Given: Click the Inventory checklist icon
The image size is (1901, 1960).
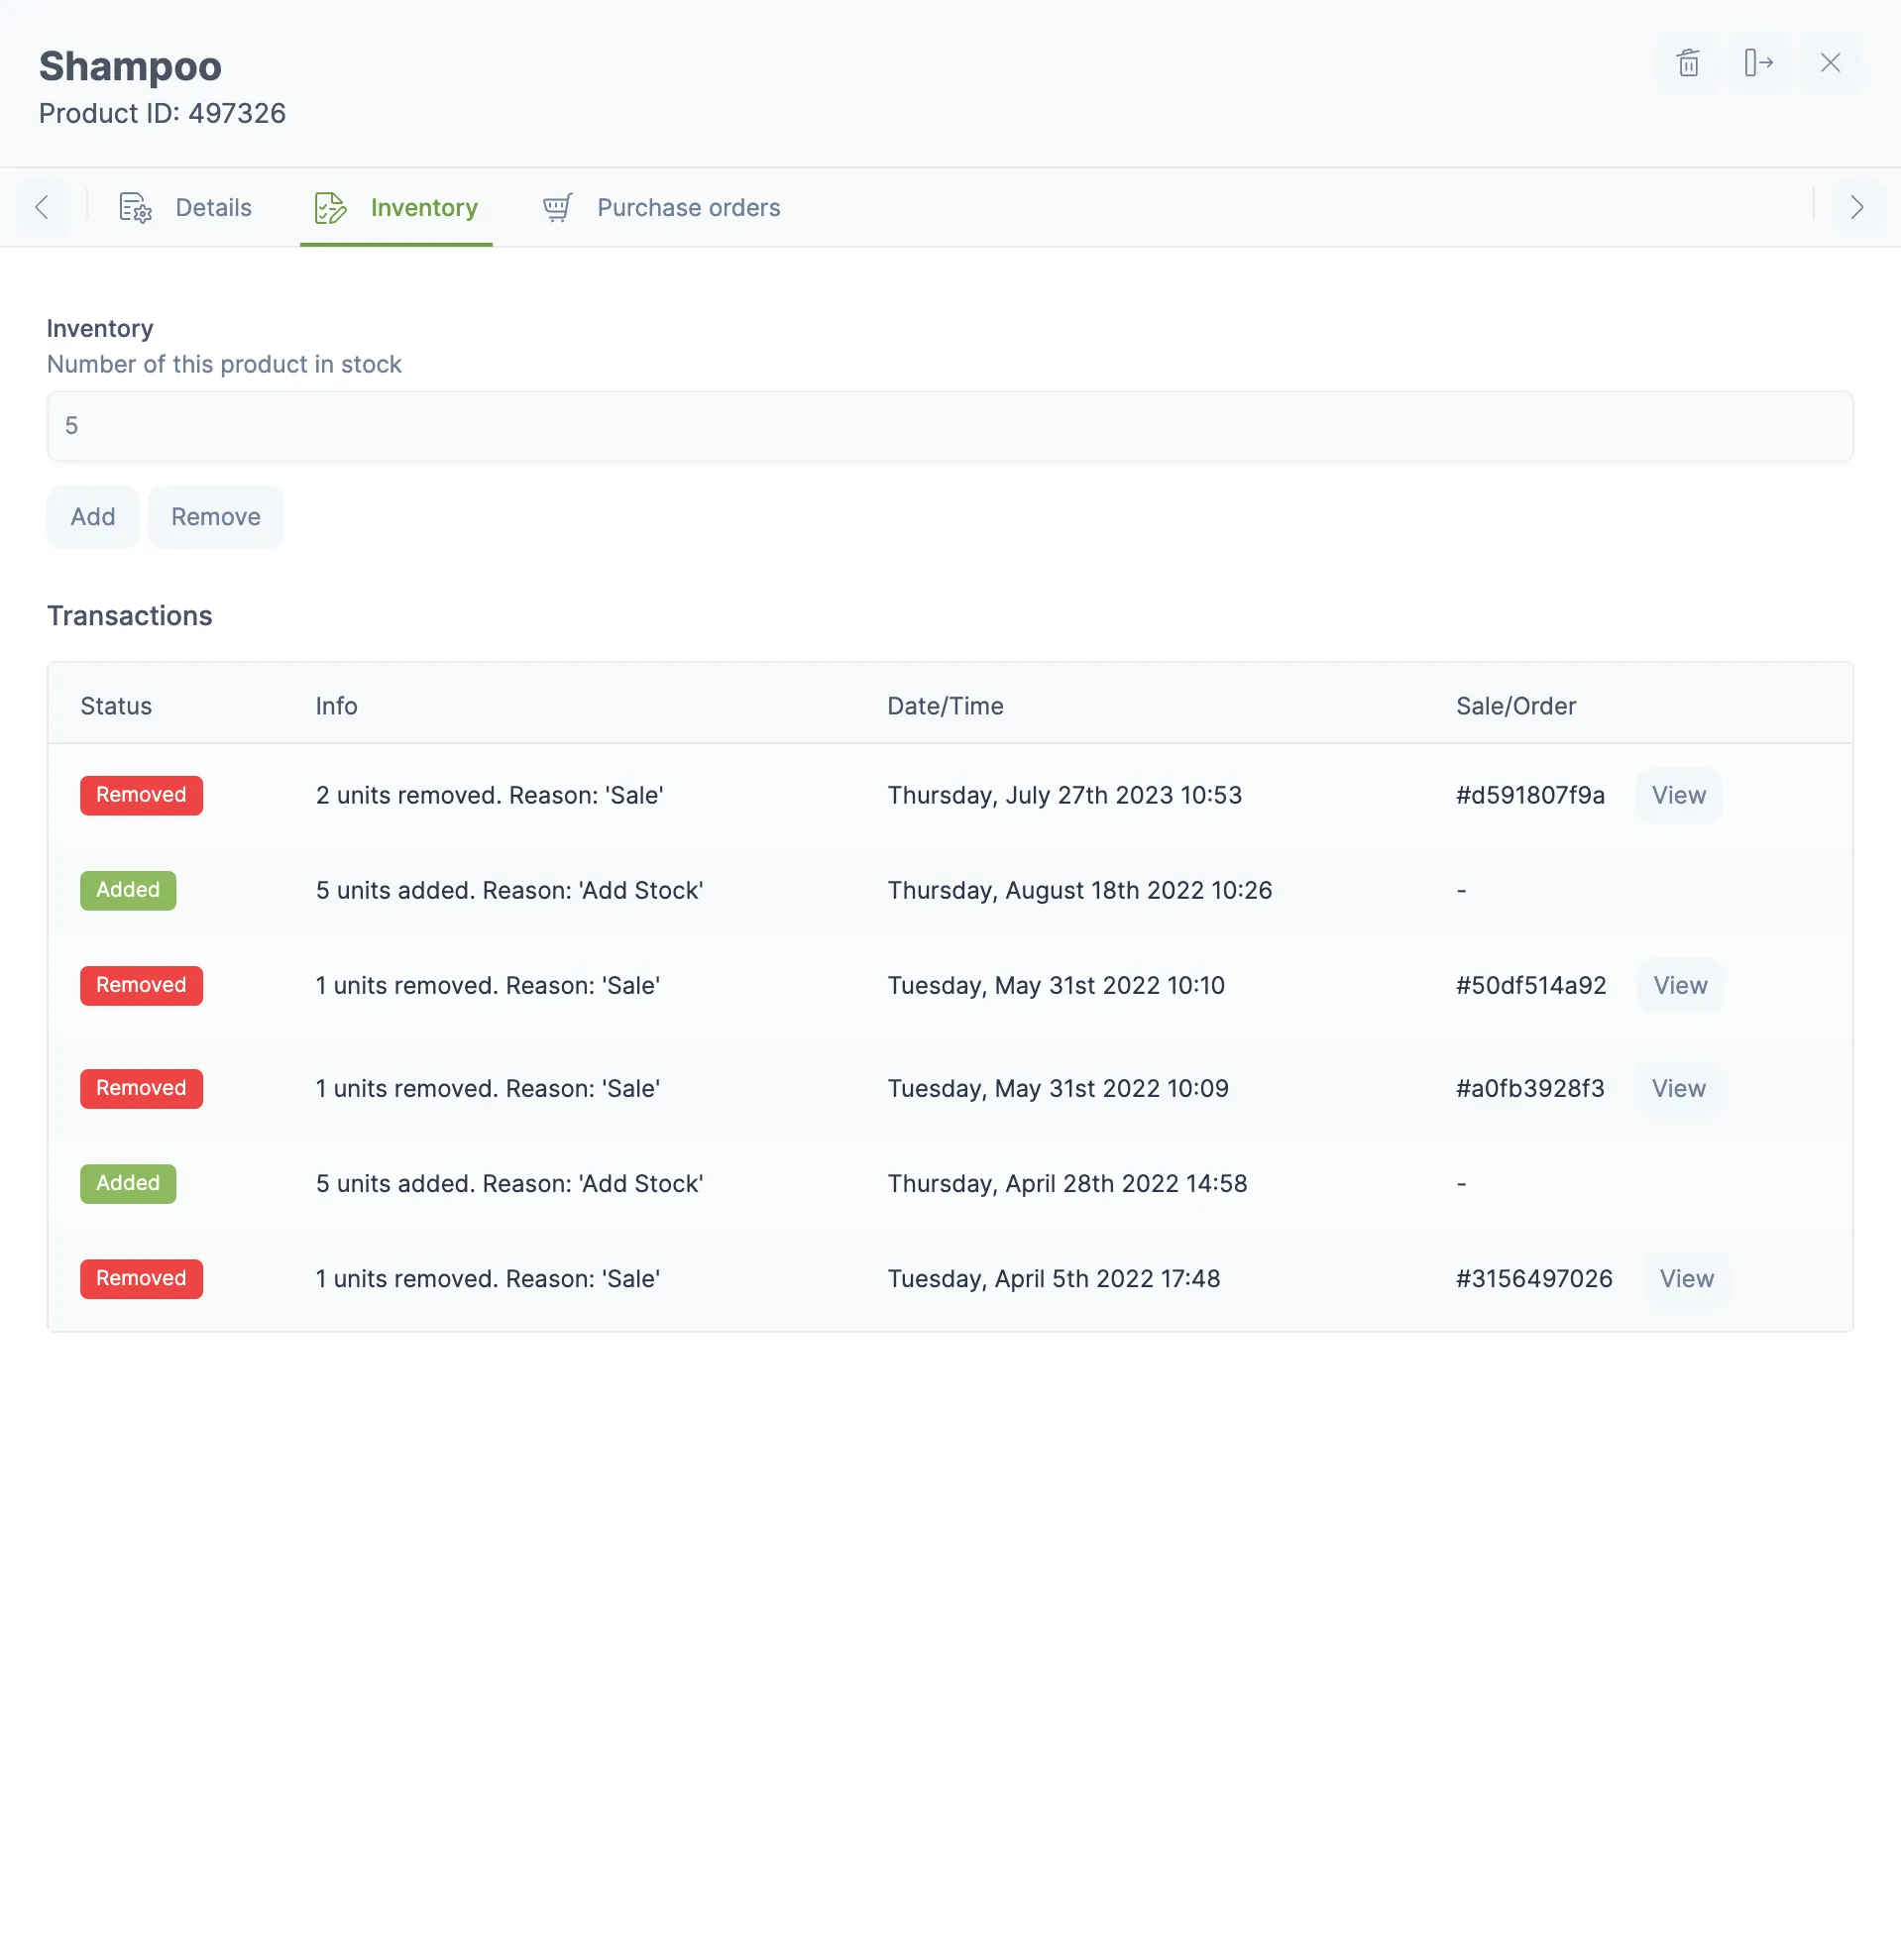Looking at the screenshot, I should [x=328, y=207].
